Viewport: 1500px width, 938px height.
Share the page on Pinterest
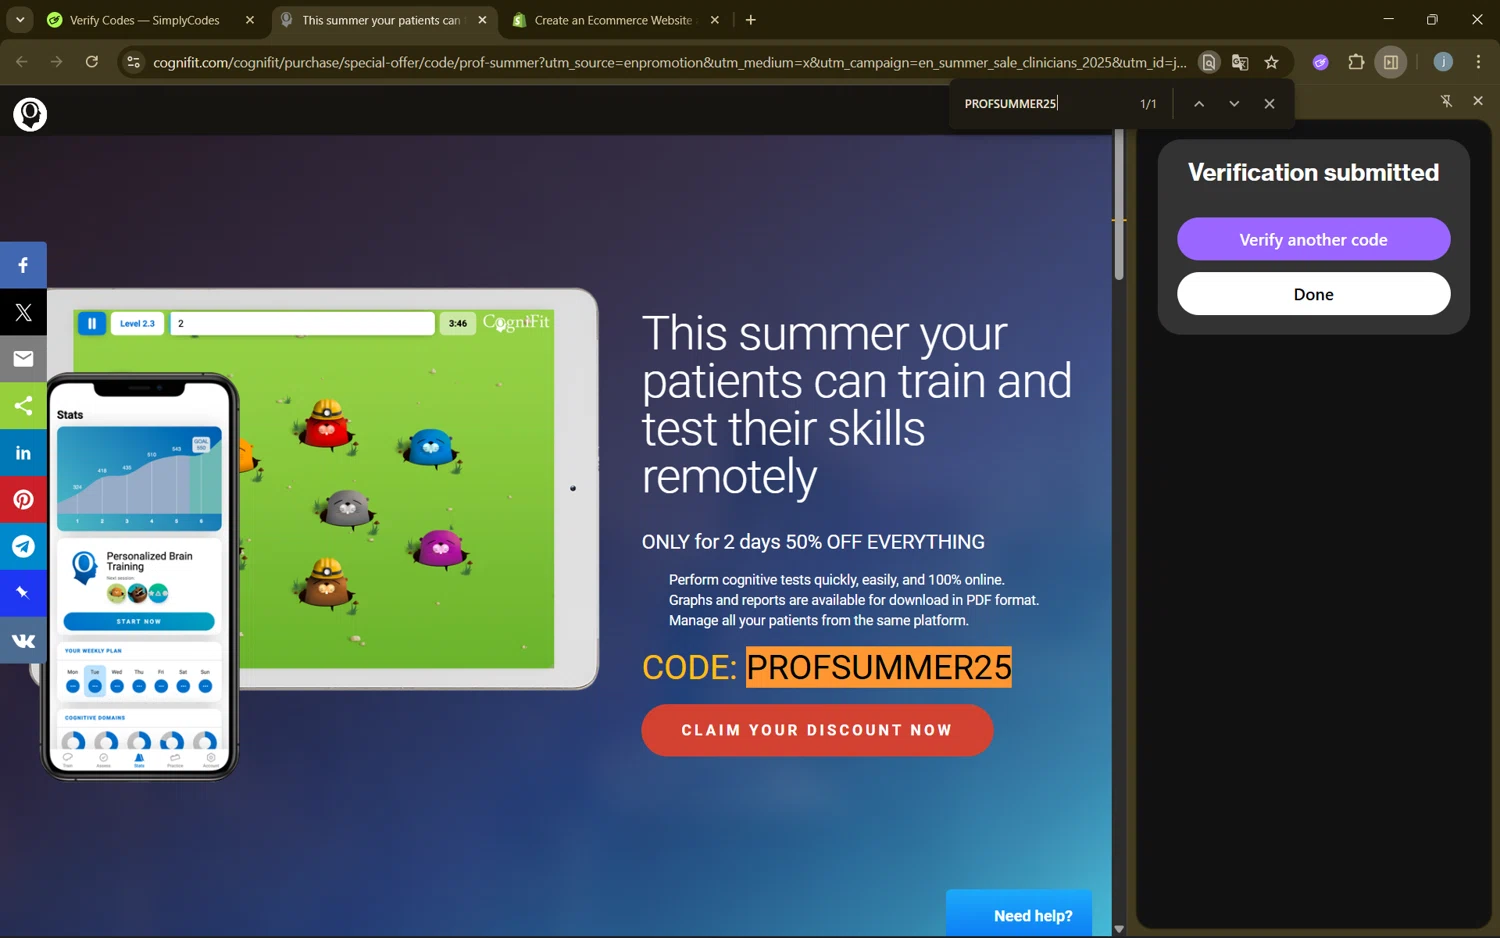point(23,500)
